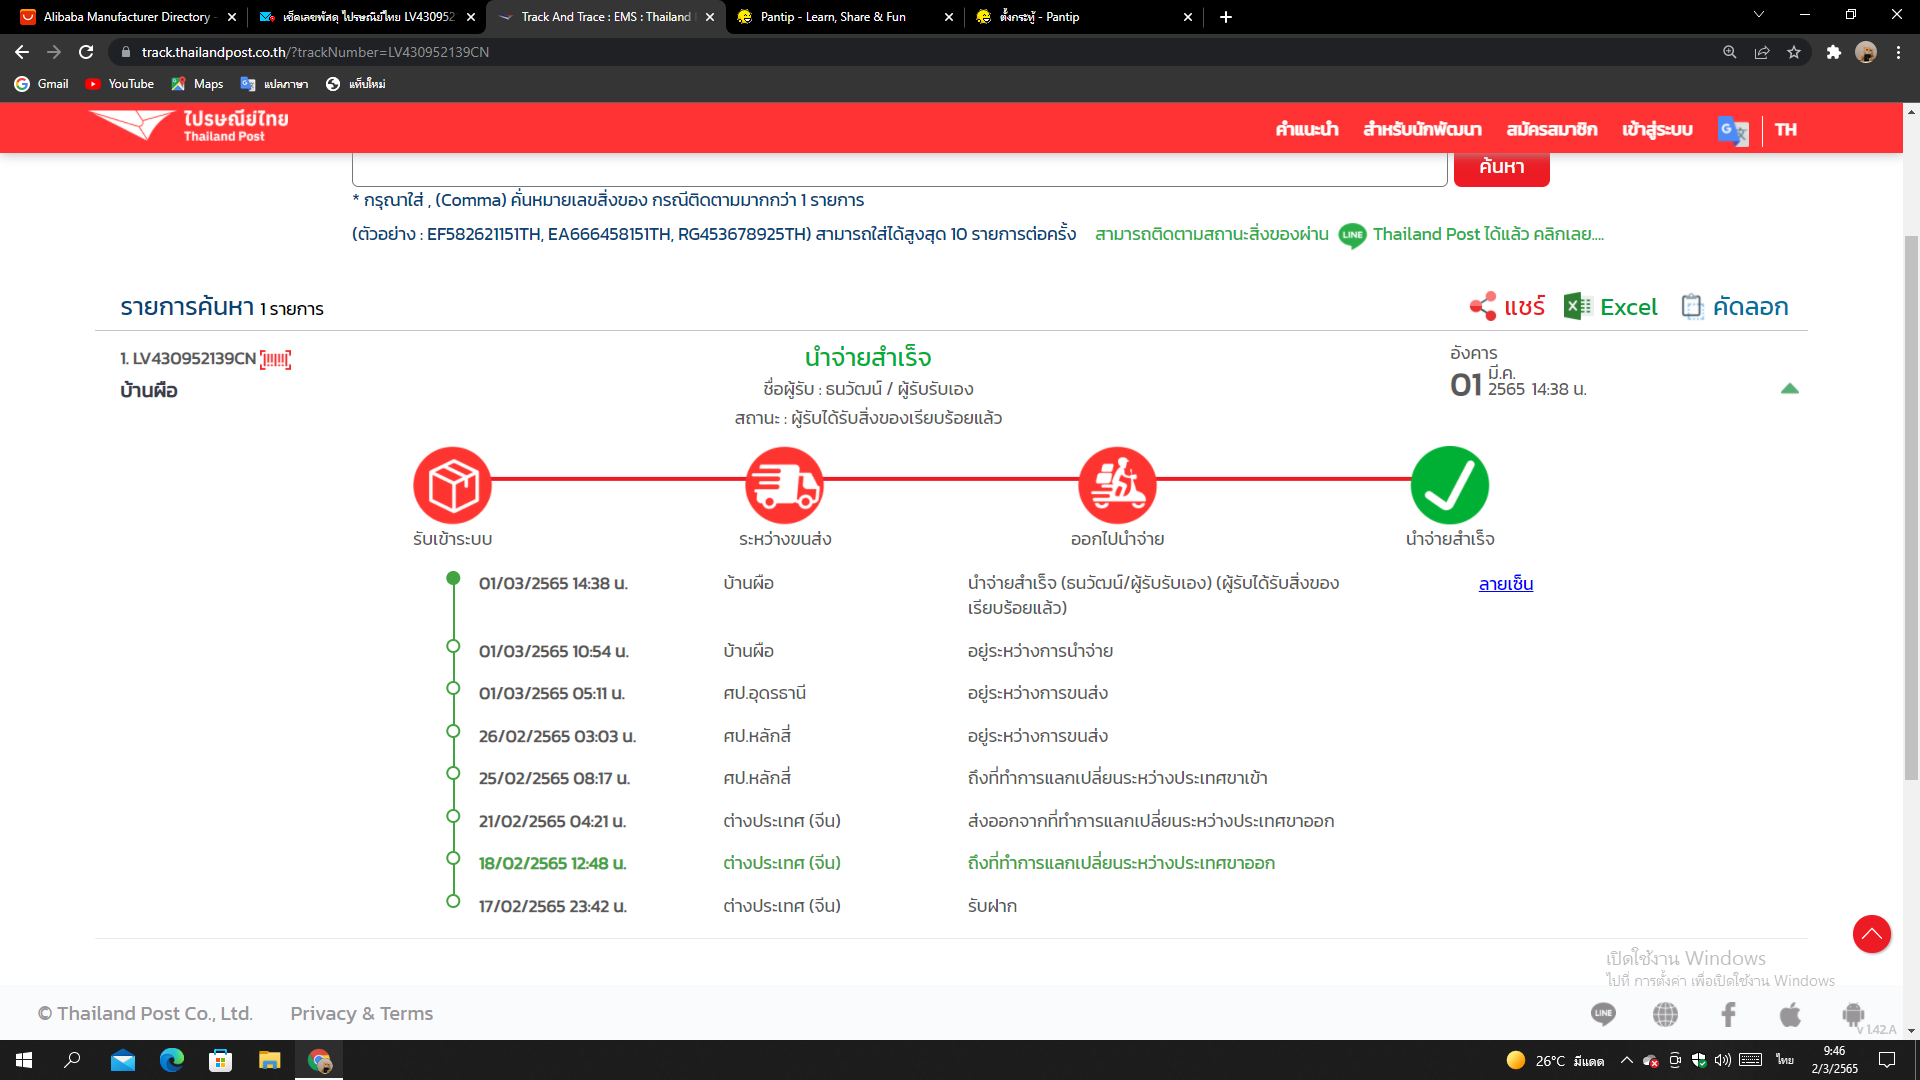Click the red ค้นหา search button
The width and height of the screenshot is (1920, 1080).
(x=1501, y=167)
